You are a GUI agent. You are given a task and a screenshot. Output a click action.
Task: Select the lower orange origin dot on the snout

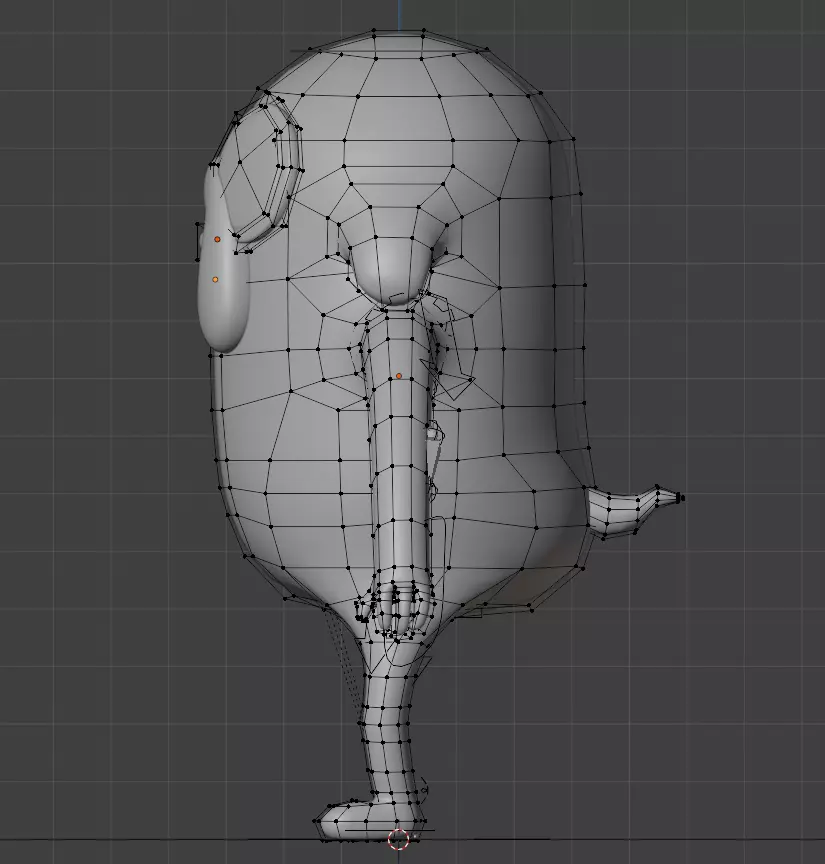point(215,279)
